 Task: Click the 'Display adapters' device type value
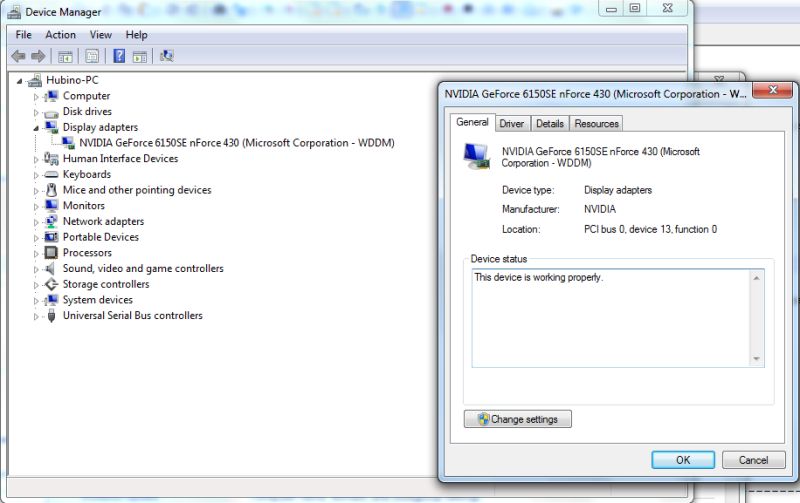(618, 190)
